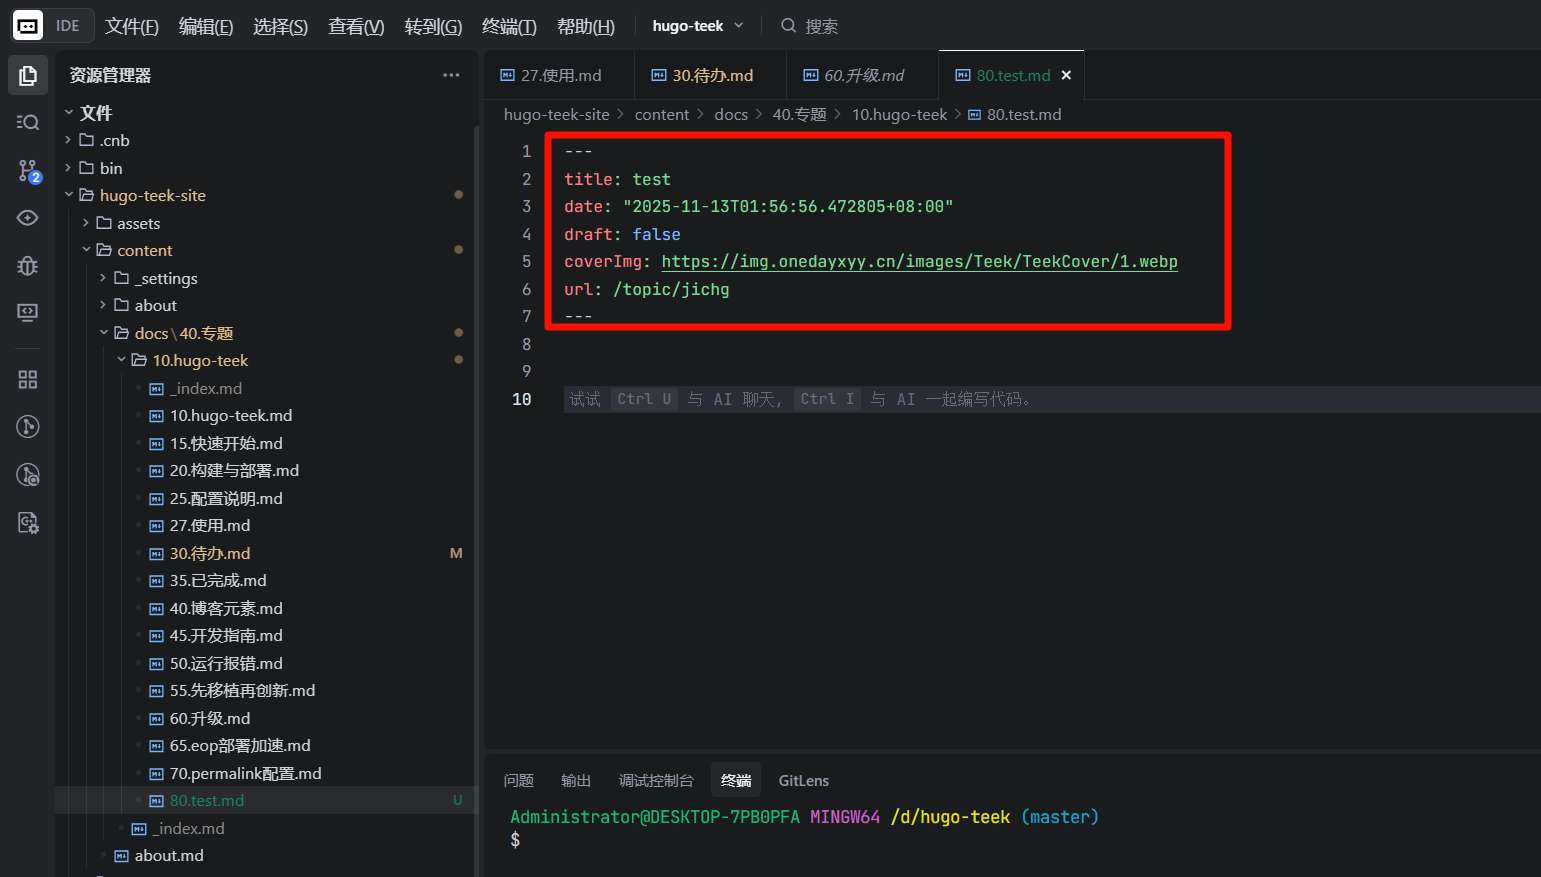Click the 搜索 search box in title bar

coord(821,27)
